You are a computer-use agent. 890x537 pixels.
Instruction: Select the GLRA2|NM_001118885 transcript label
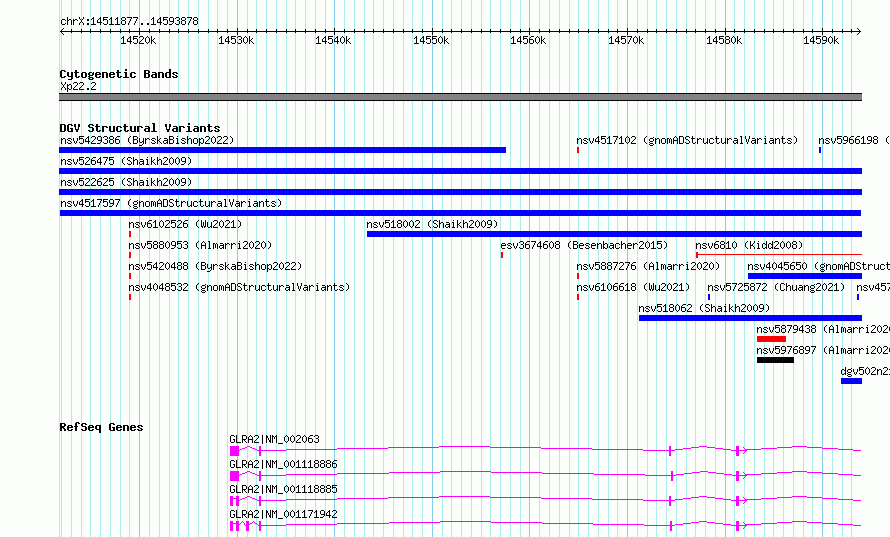[x=283, y=489]
